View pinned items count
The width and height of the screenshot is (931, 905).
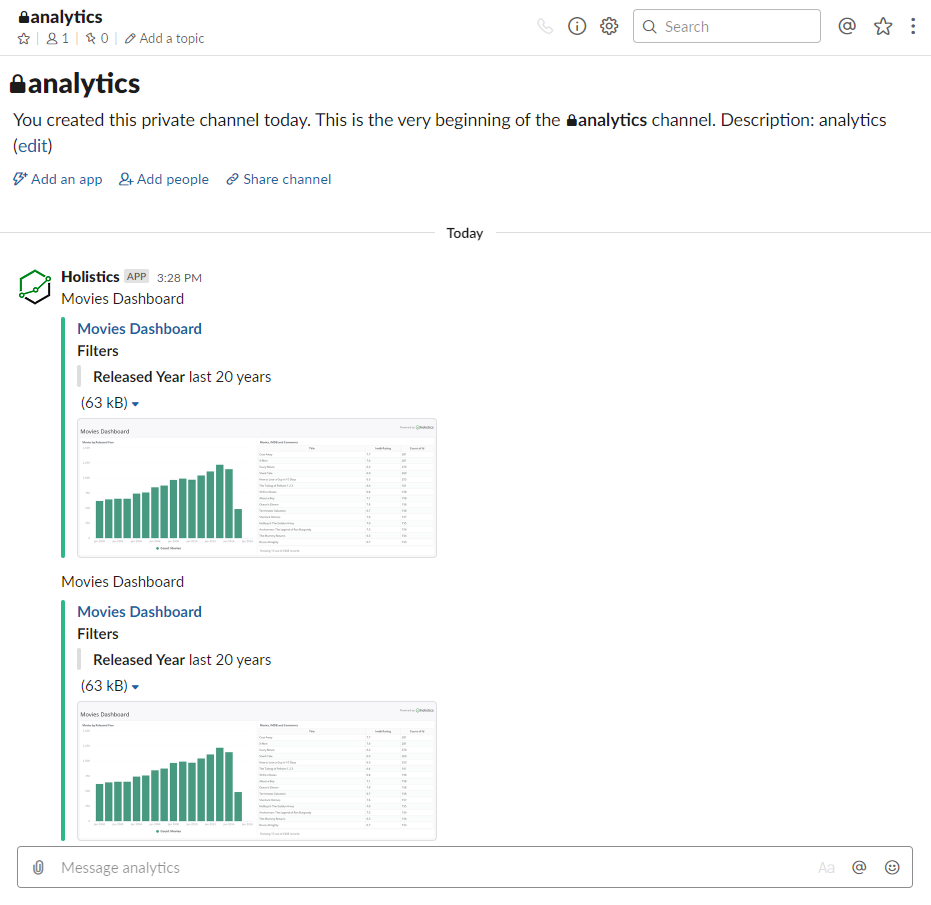point(97,39)
